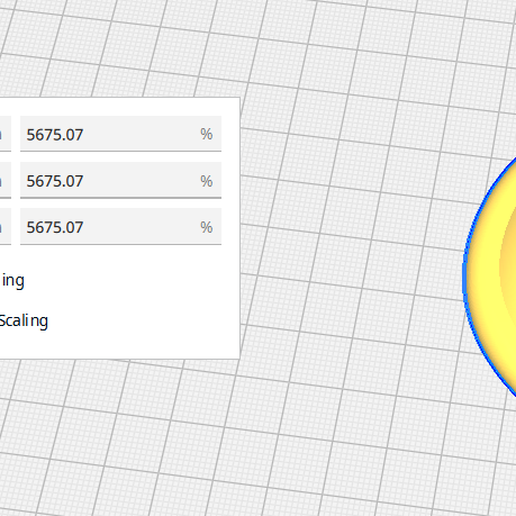This screenshot has height=516, width=516.
Task: Click the bottom 5675.07 % scale field
Action: coord(121,227)
